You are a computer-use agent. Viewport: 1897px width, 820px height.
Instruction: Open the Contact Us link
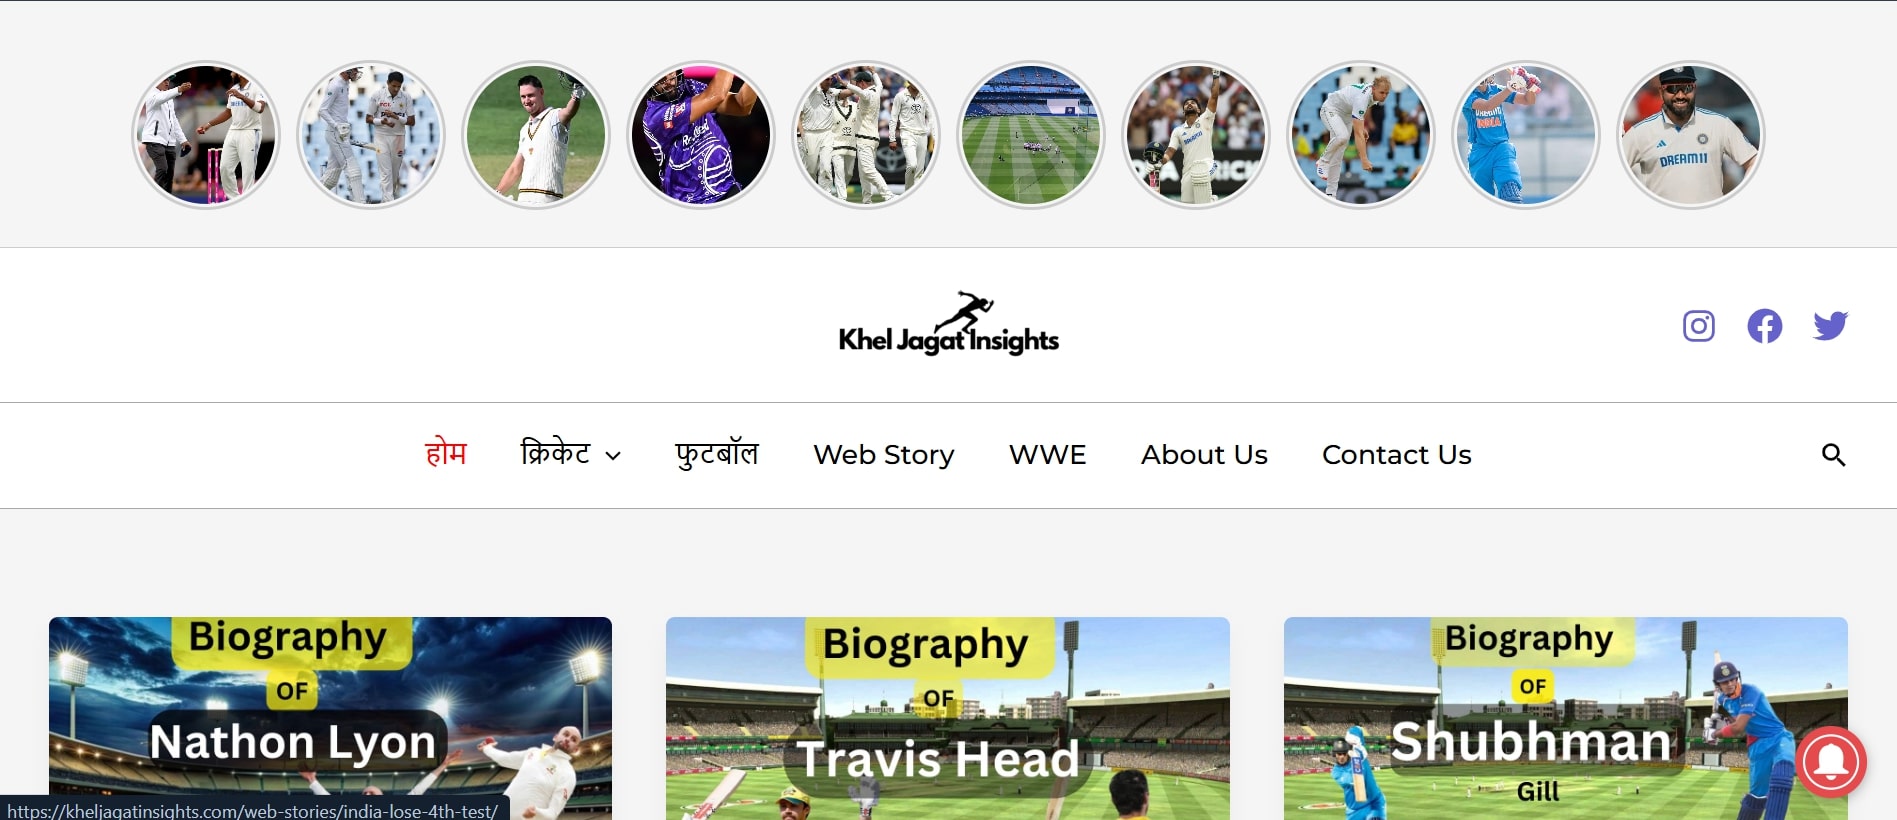coord(1396,455)
